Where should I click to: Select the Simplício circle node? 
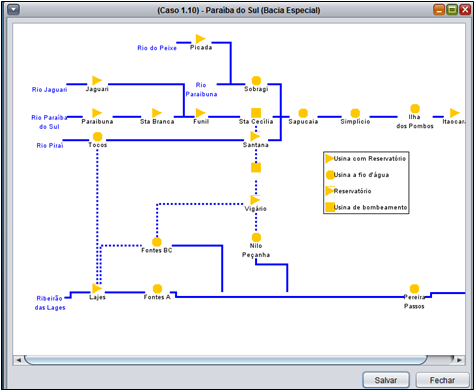tap(355, 113)
